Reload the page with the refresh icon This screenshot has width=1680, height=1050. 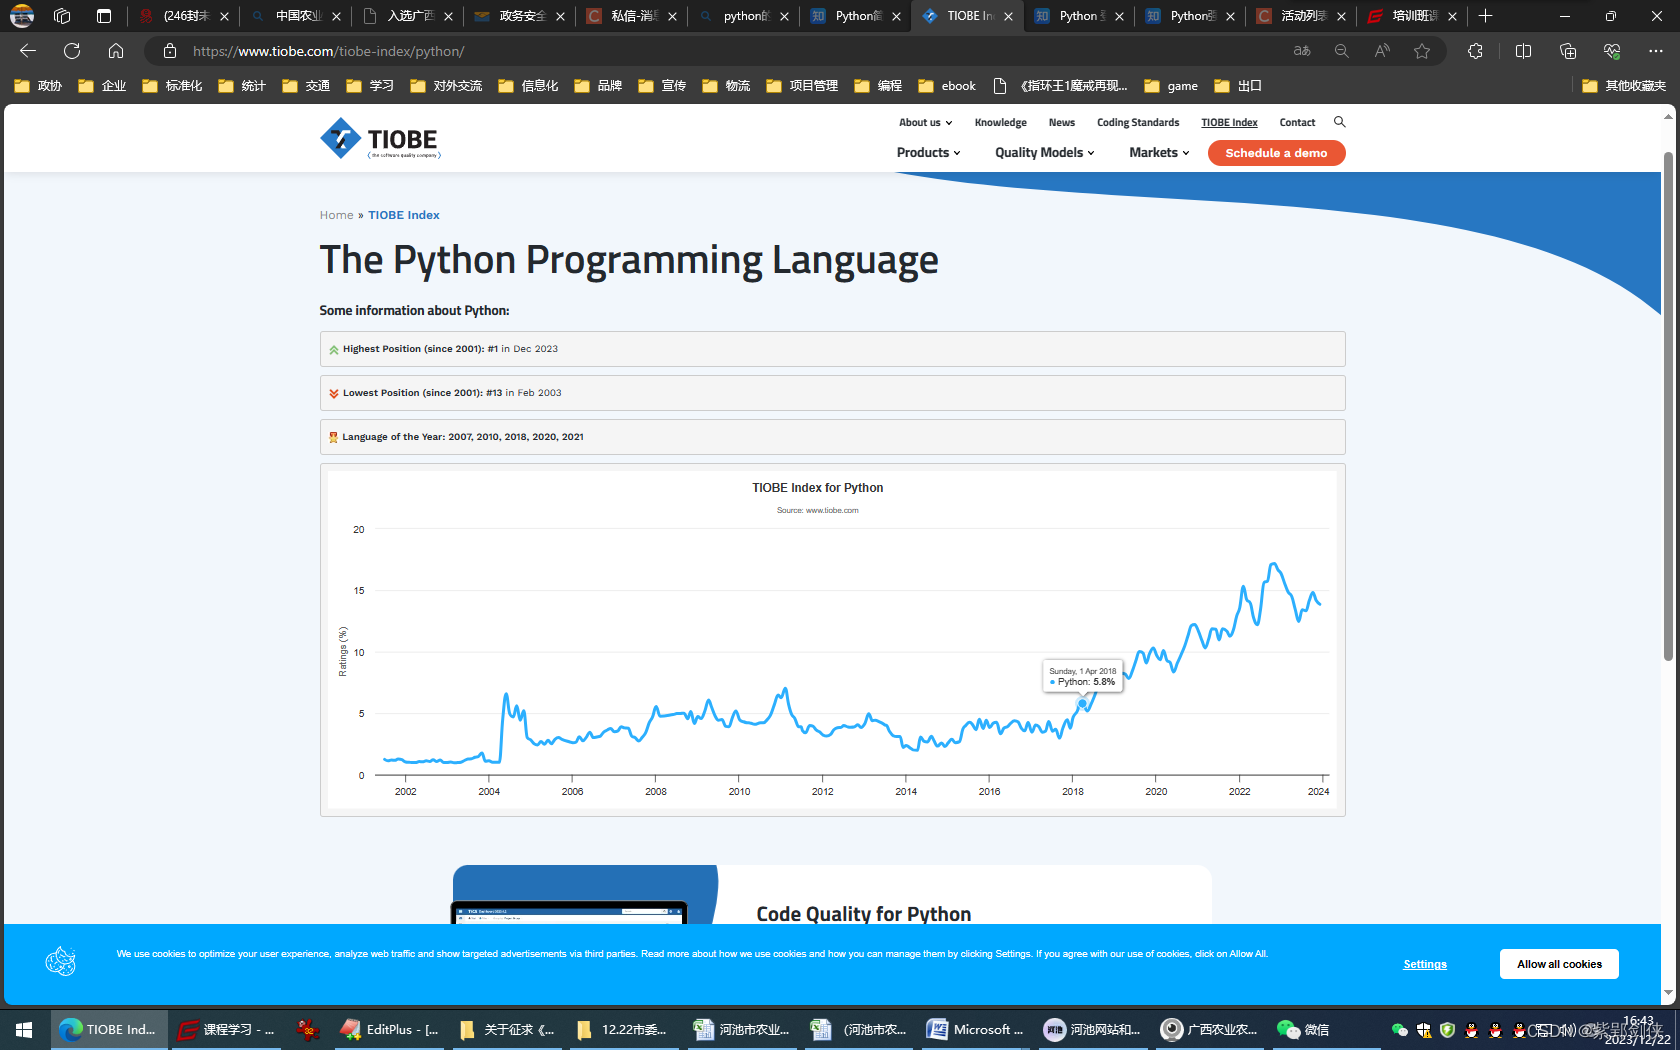coord(72,51)
